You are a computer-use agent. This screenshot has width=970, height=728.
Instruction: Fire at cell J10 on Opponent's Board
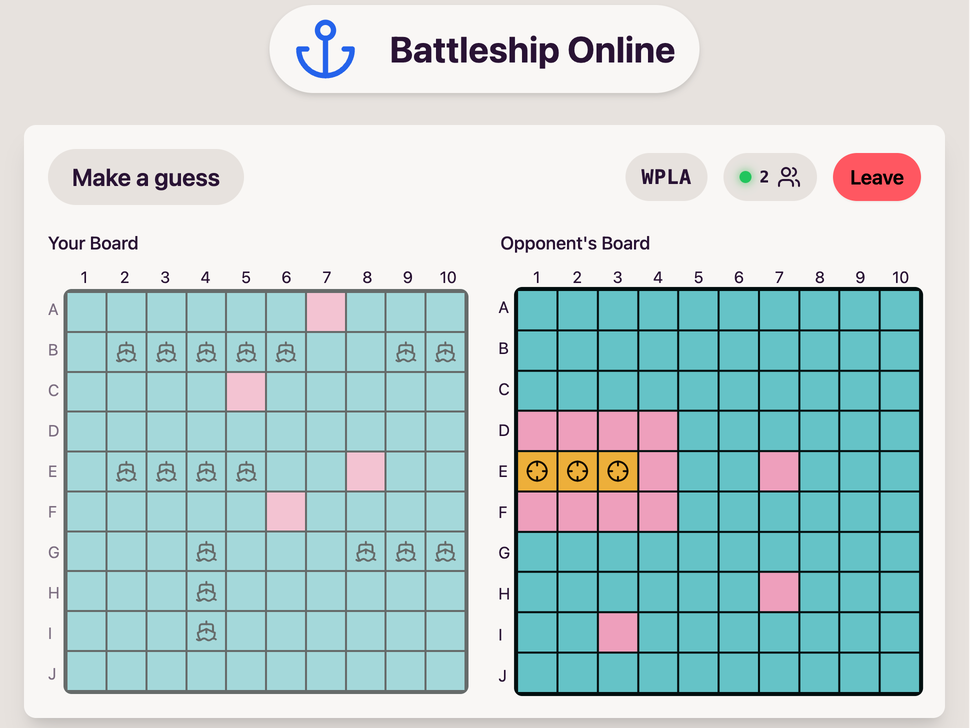pyautogui.click(x=900, y=673)
